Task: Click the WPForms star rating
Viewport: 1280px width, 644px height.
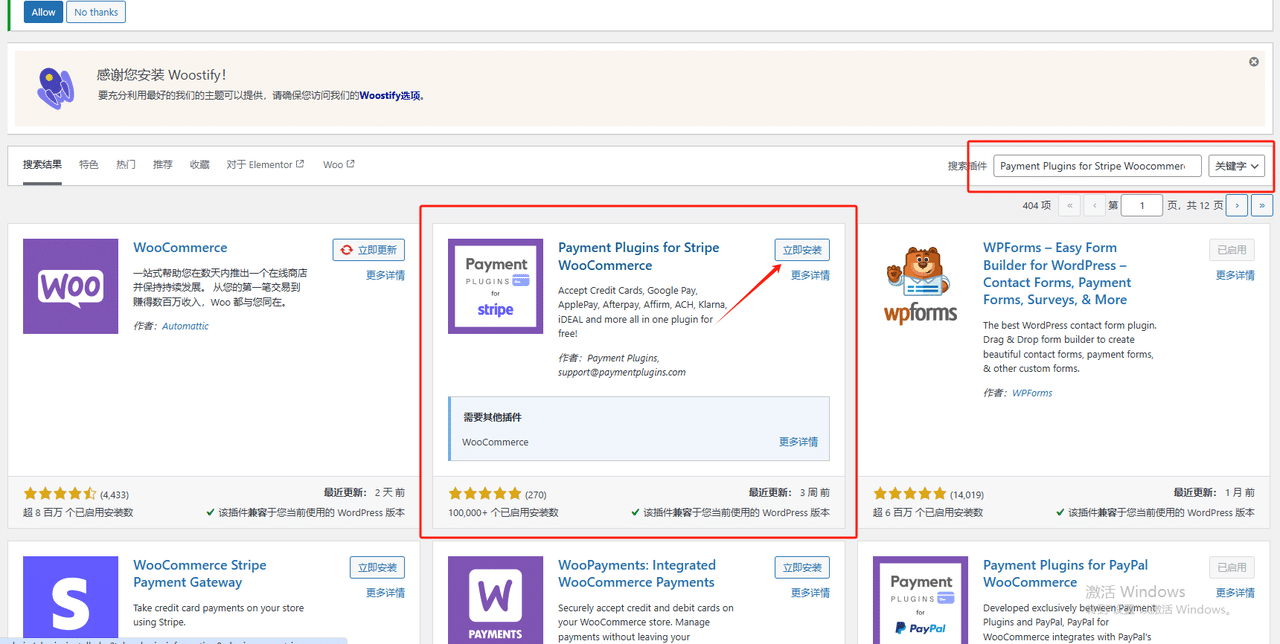Action: pyautogui.click(x=910, y=494)
